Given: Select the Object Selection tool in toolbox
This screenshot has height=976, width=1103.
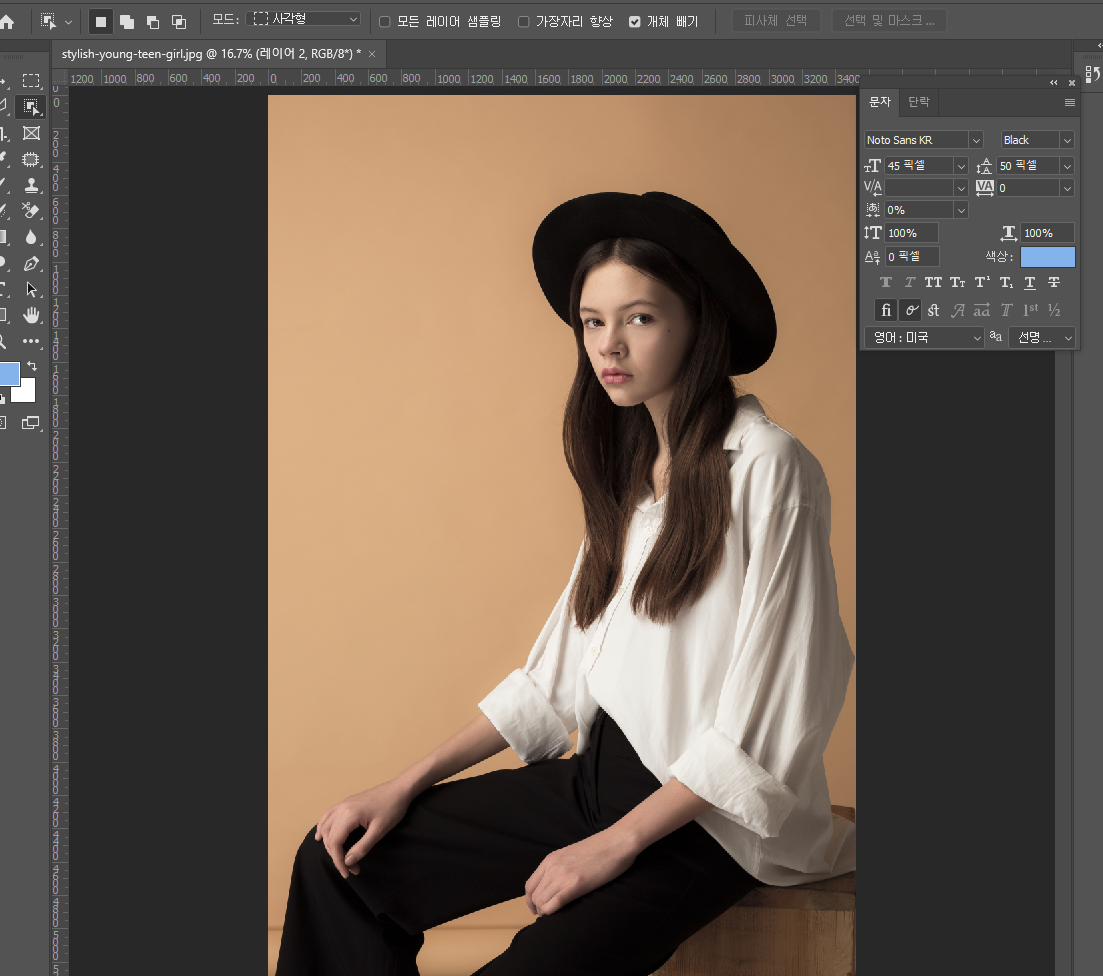Looking at the screenshot, I should point(31,106).
